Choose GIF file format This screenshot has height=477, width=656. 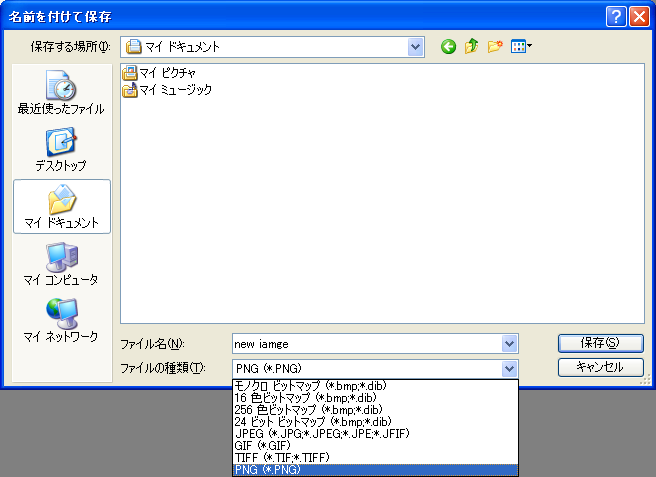(x=375, y=446)
